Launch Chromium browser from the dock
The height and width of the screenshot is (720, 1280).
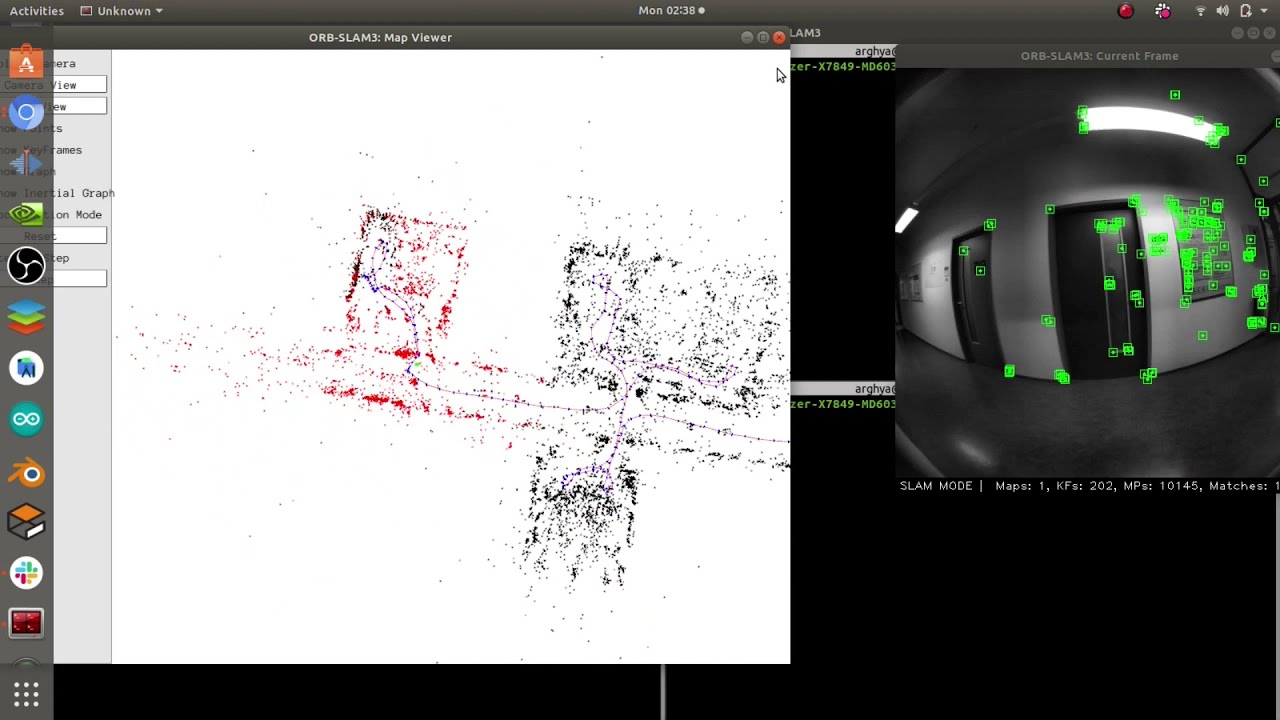26,112
